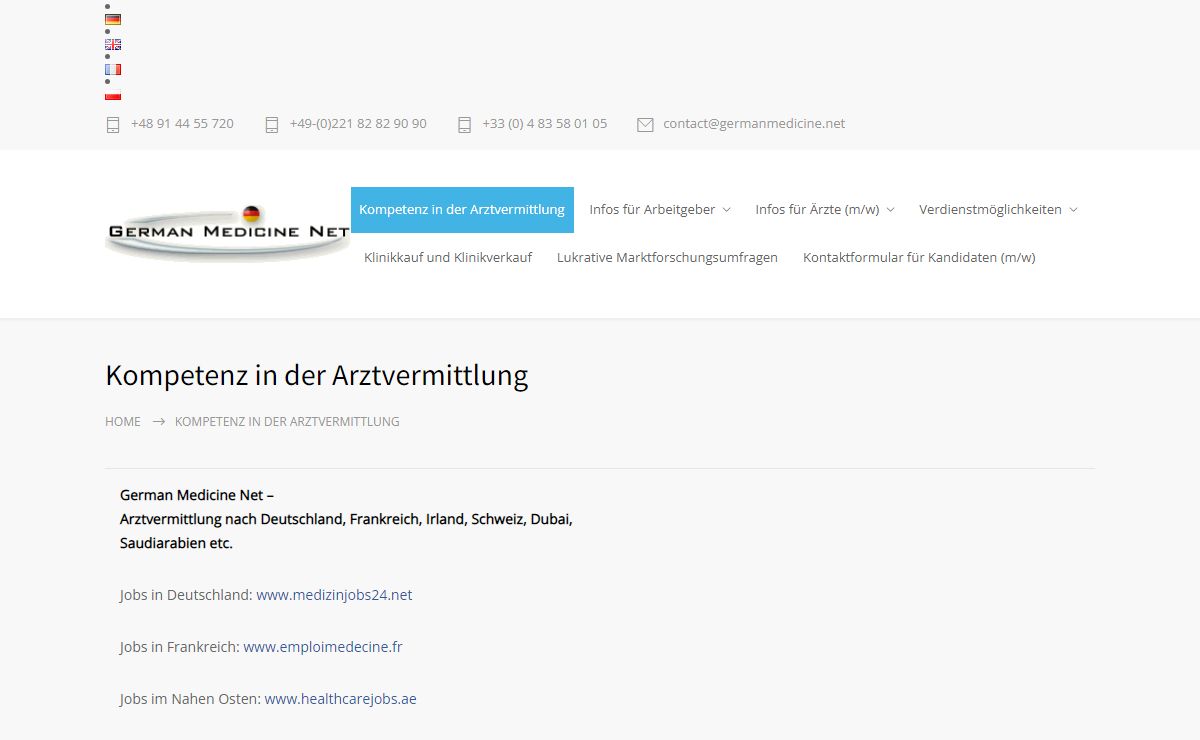This screenshot has height=740, width=1200.
Task: Visit www.medizinjobs24.net link
Action: coord(334,595)
